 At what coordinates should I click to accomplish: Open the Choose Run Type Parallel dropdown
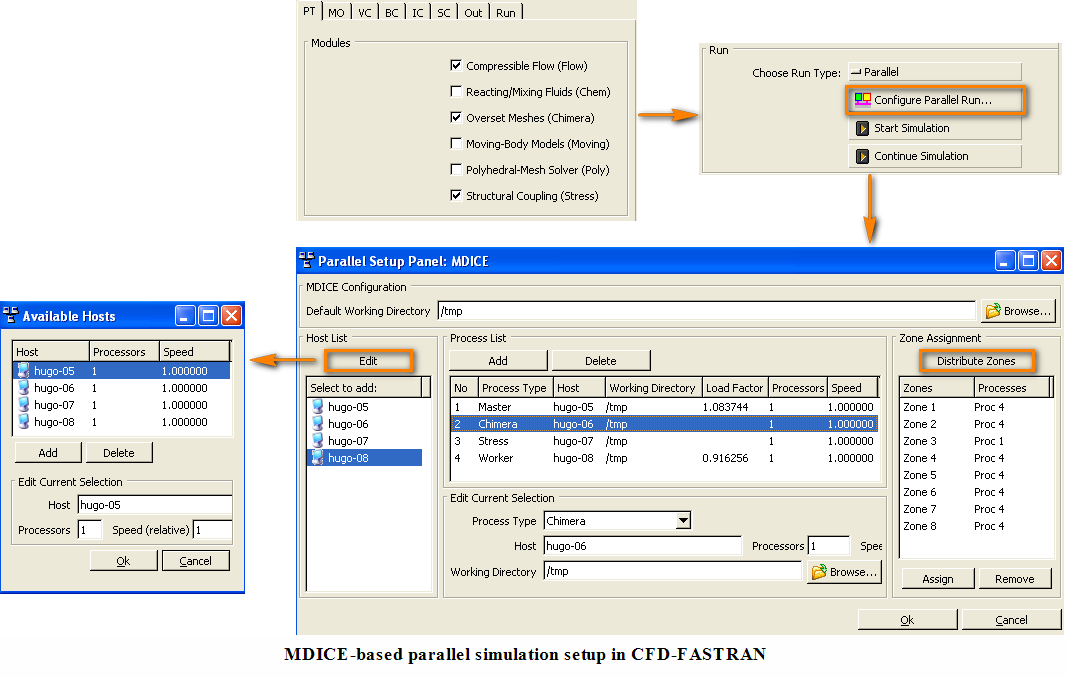tap(935, 71)
